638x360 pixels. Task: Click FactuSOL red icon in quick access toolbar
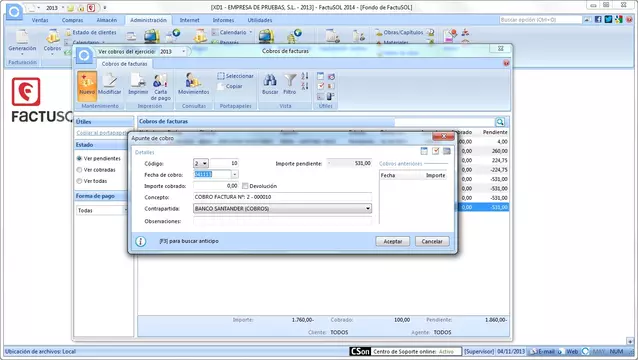coord(91,8)
